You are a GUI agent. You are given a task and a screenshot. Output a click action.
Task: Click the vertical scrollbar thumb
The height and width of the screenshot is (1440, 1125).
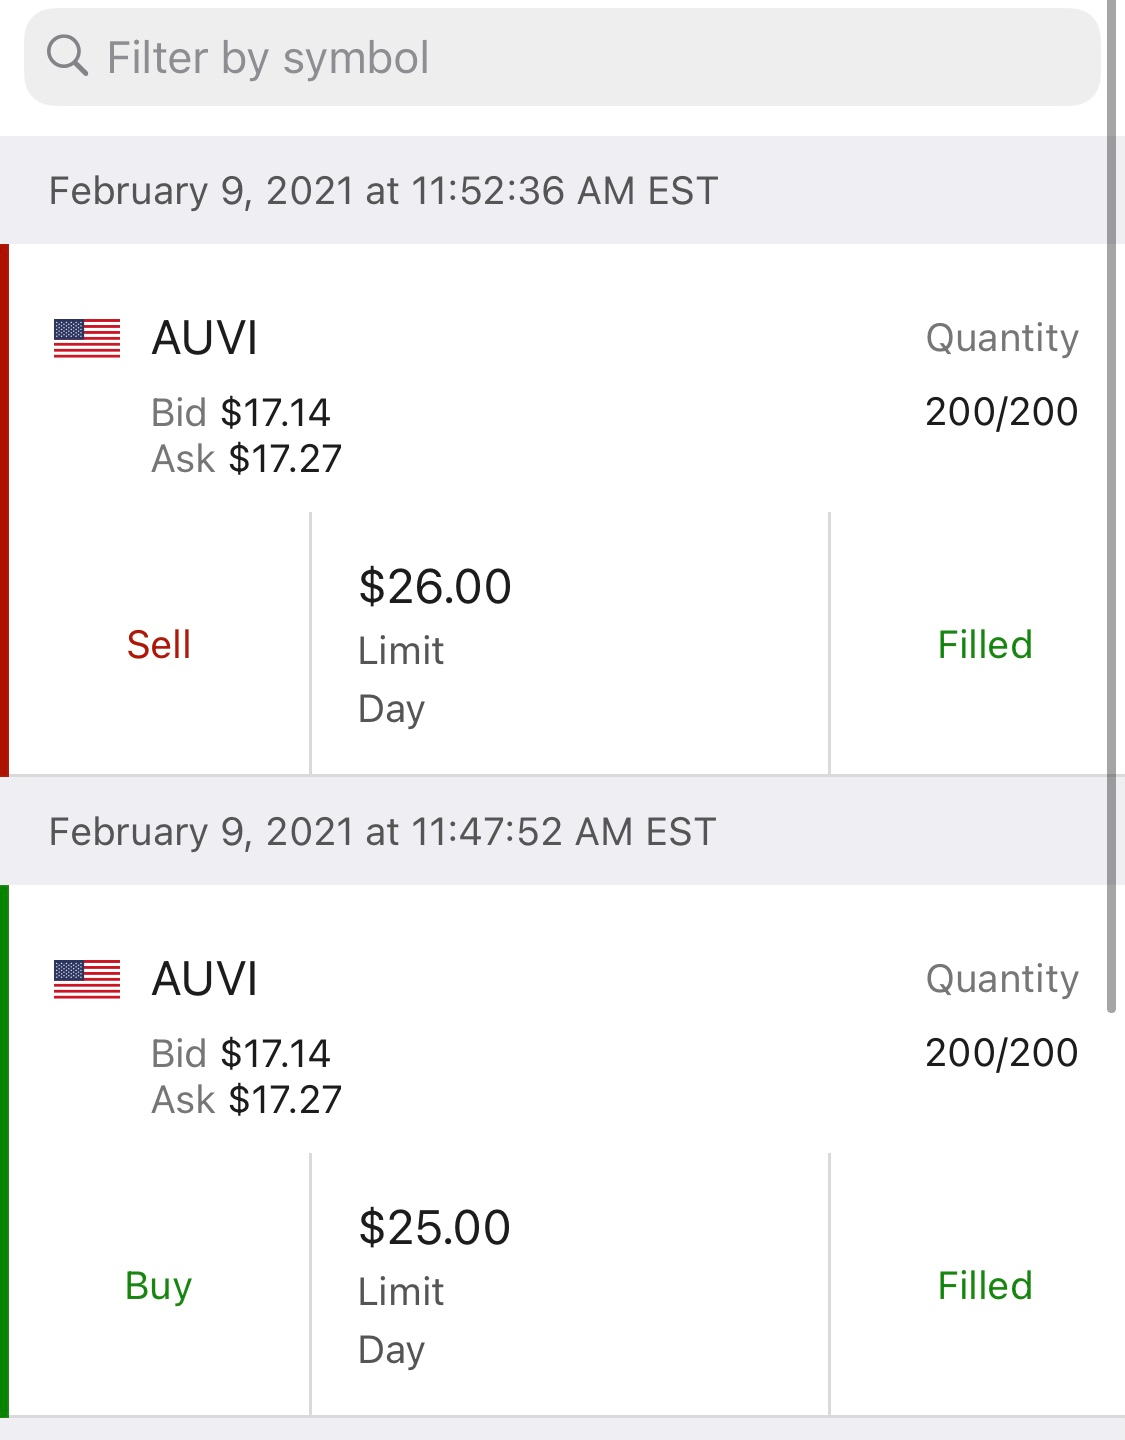coord(1111,500)
